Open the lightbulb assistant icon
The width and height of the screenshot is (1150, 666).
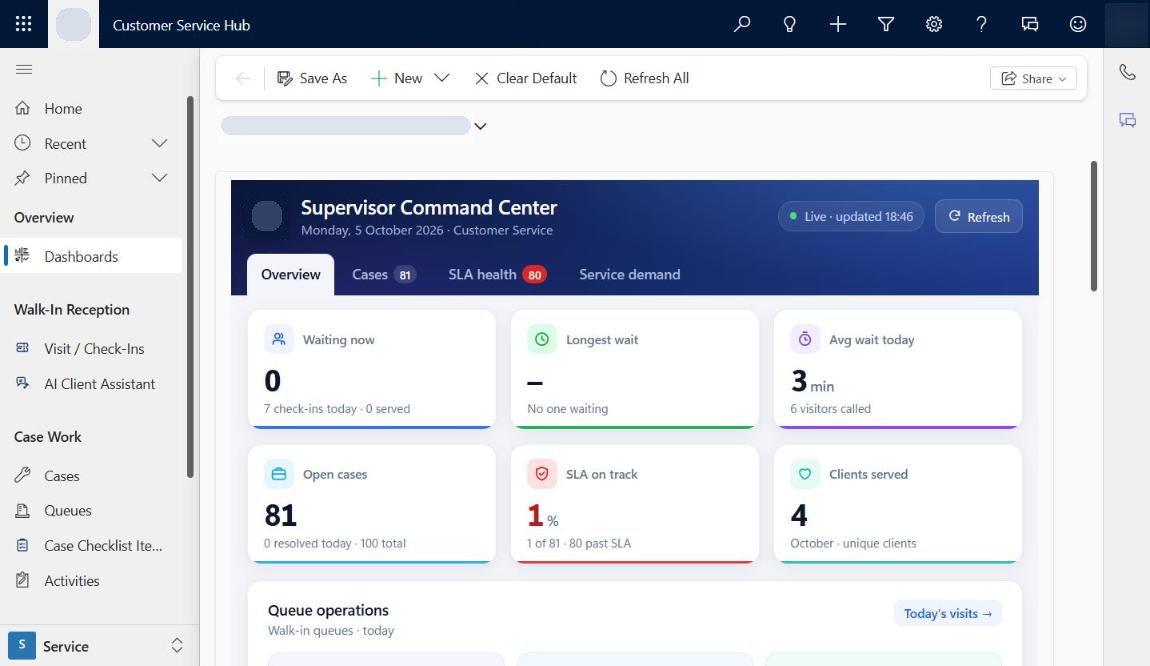coord(789,24)
